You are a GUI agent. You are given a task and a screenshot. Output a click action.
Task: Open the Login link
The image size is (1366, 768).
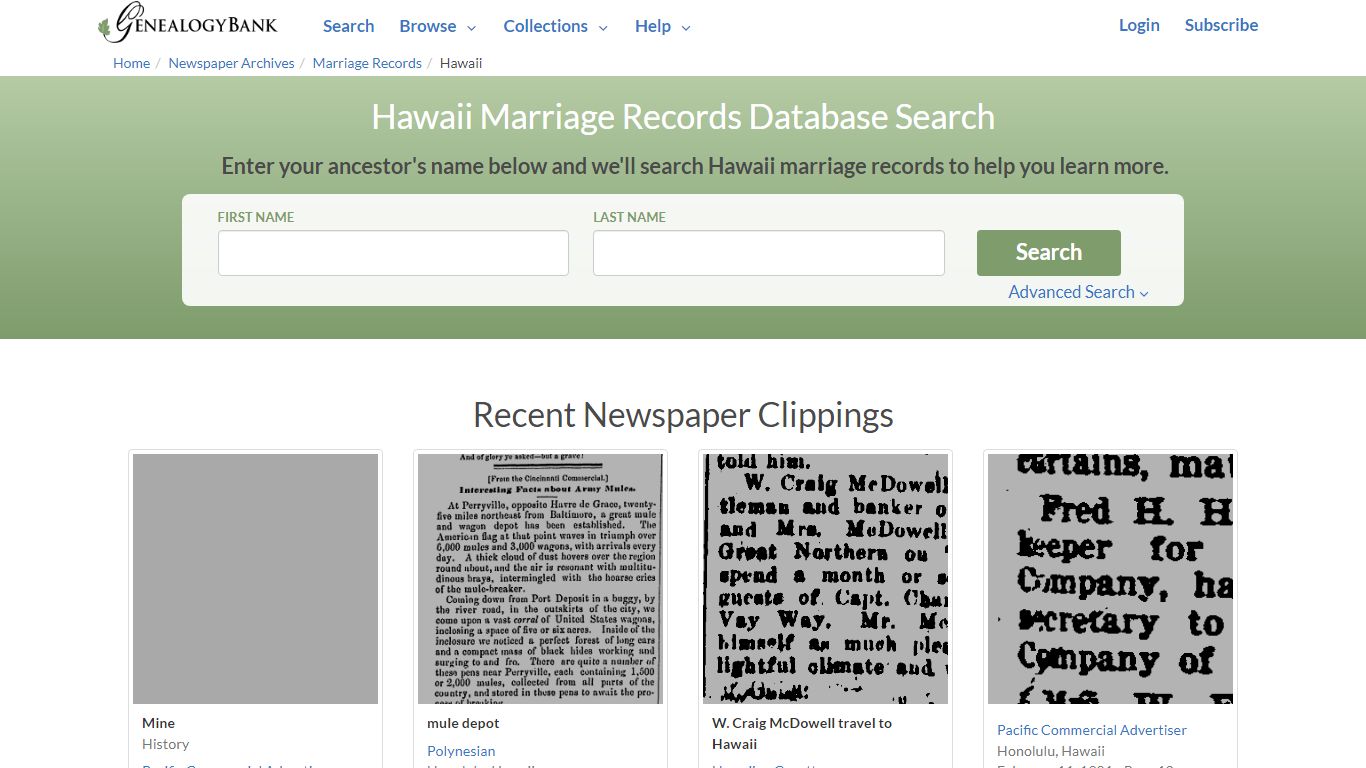point(1139,25)
